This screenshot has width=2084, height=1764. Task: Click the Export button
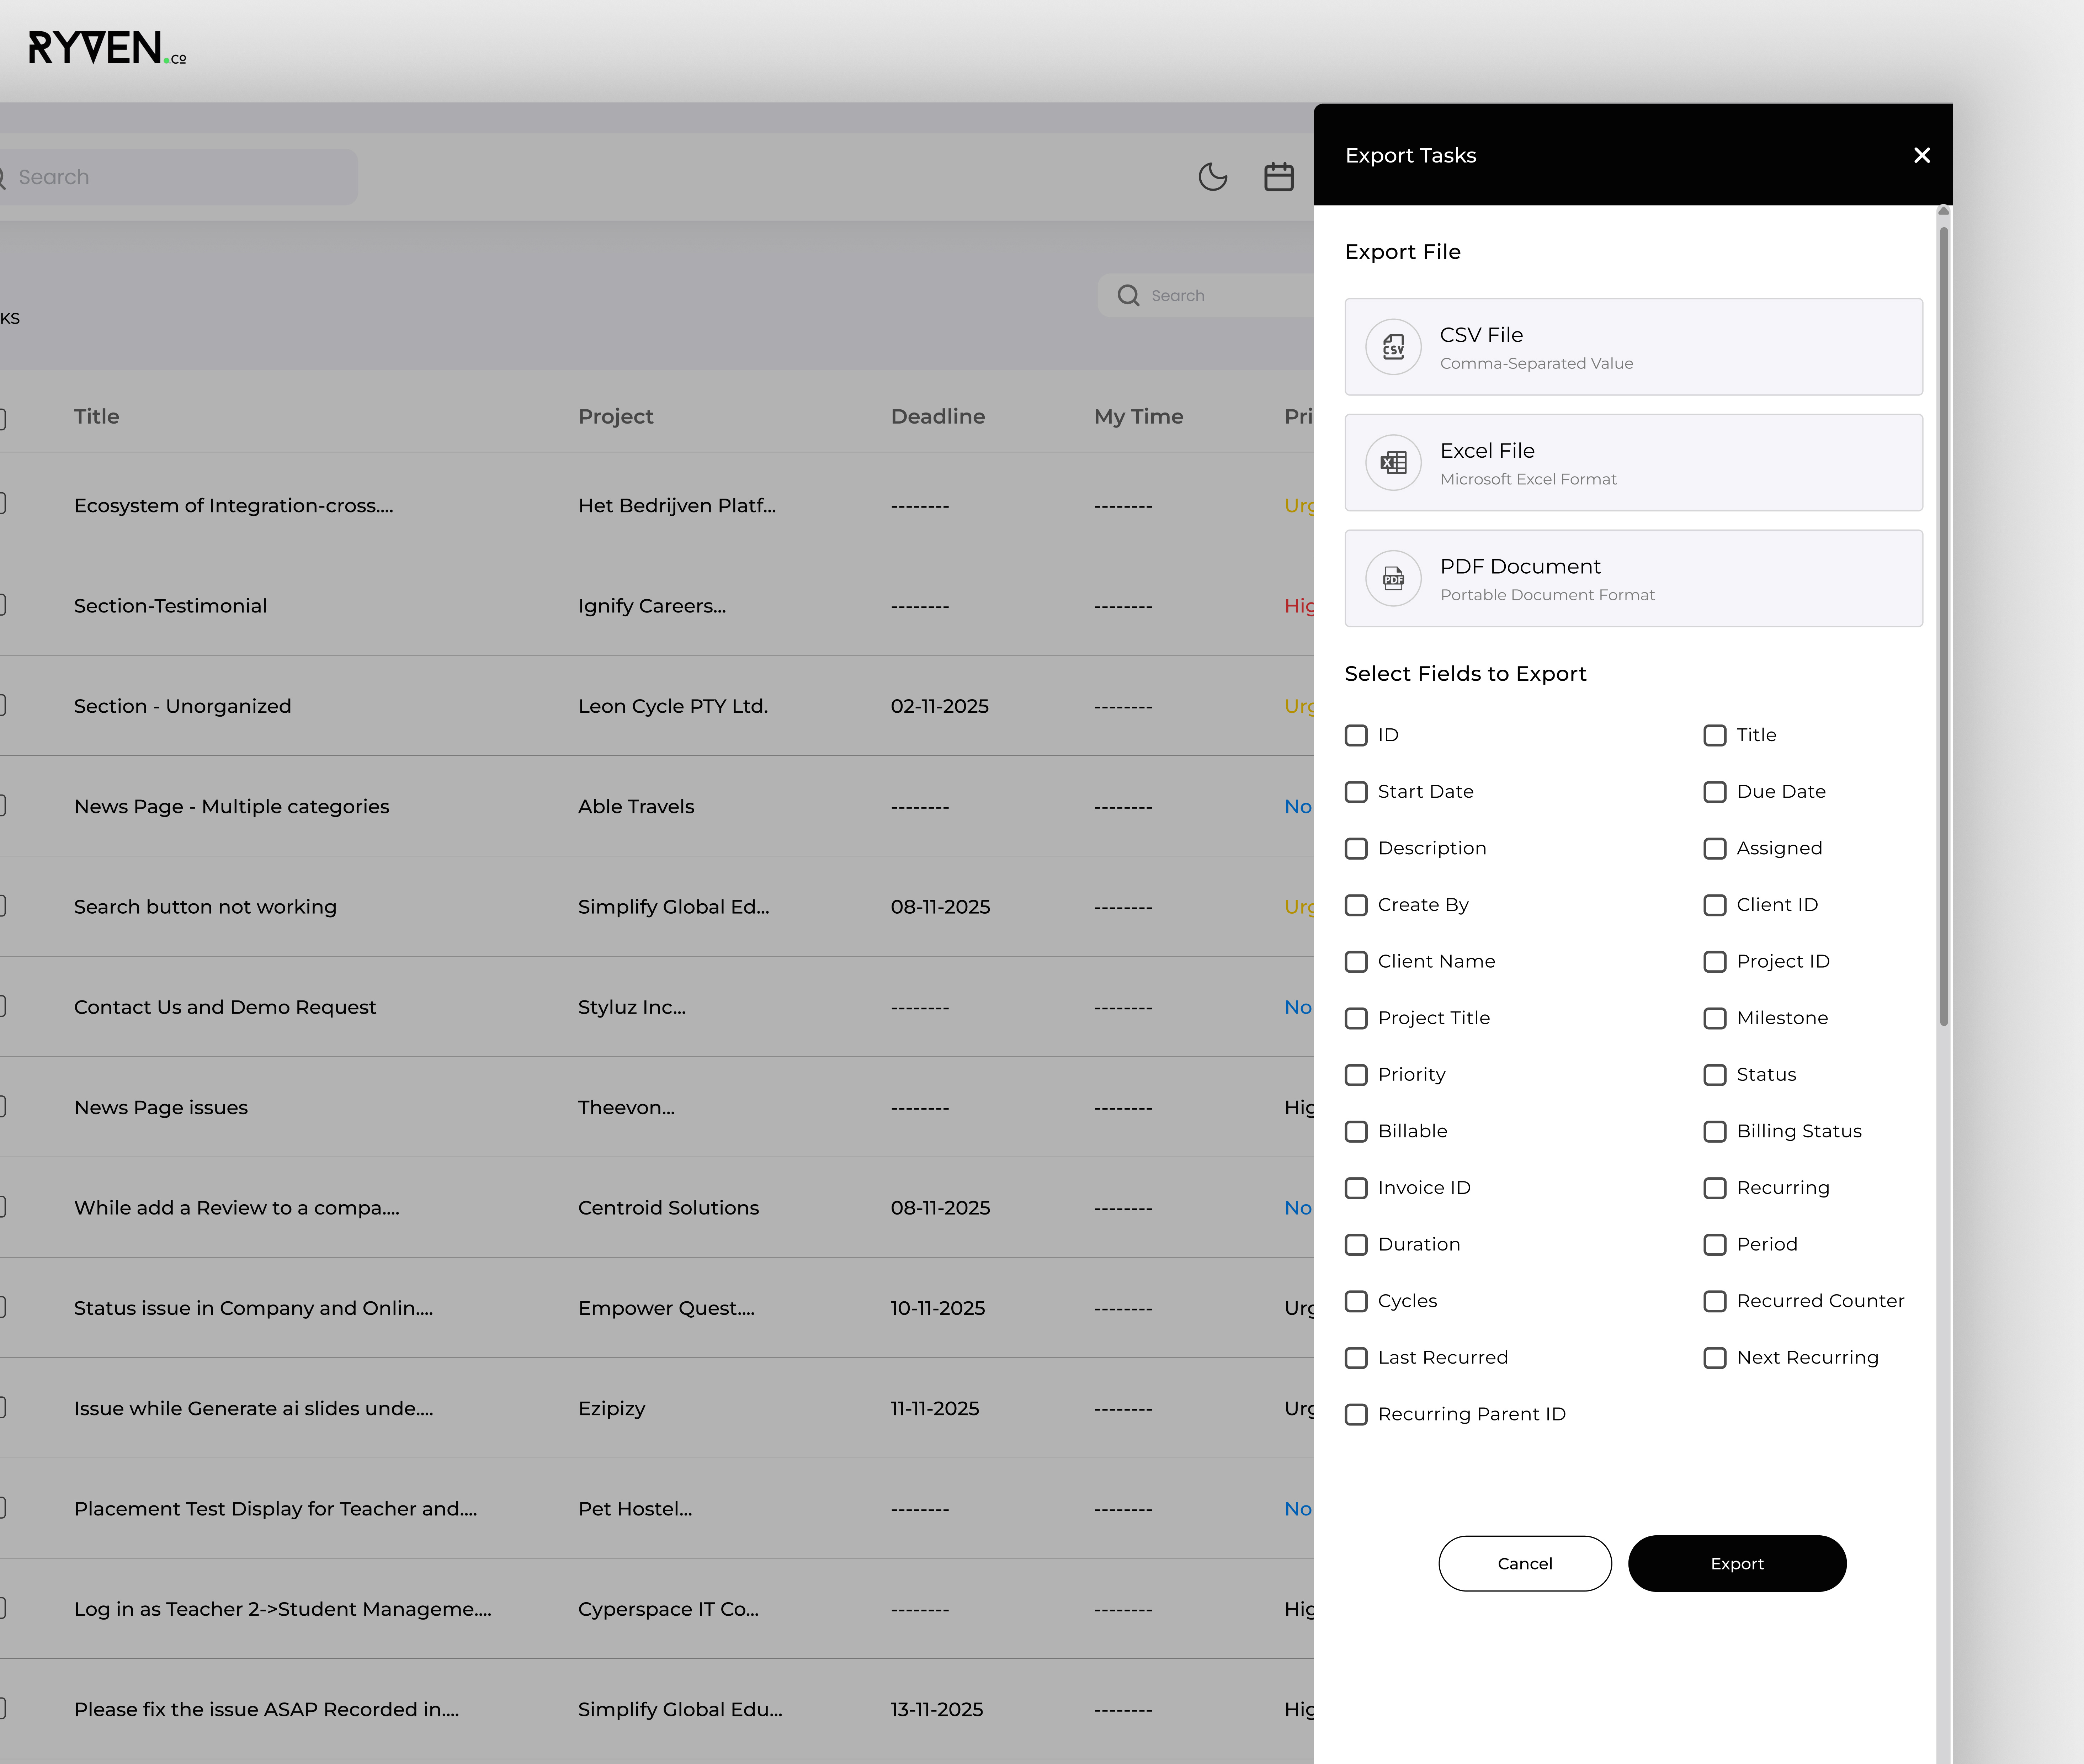coord(1737,1563)
